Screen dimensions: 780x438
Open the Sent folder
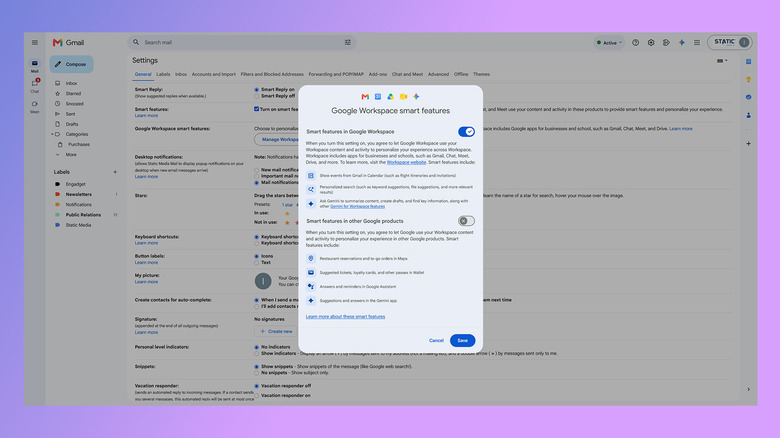pos(71,114)
